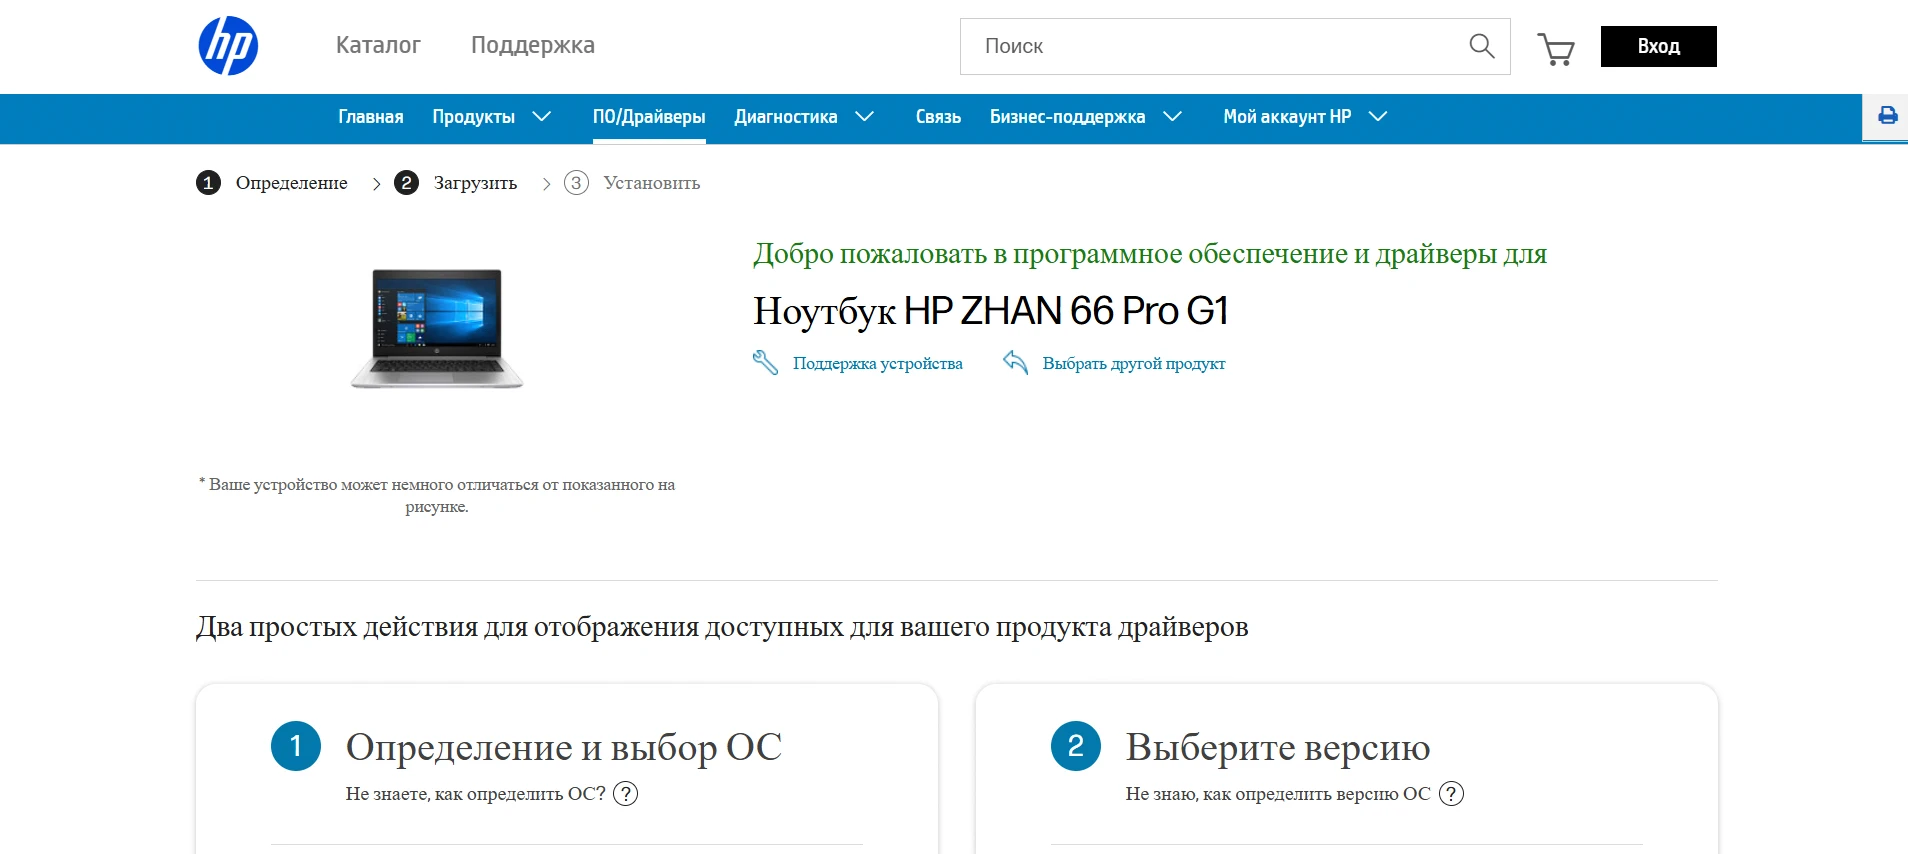Open the Поддержка header link

(532, 45)
